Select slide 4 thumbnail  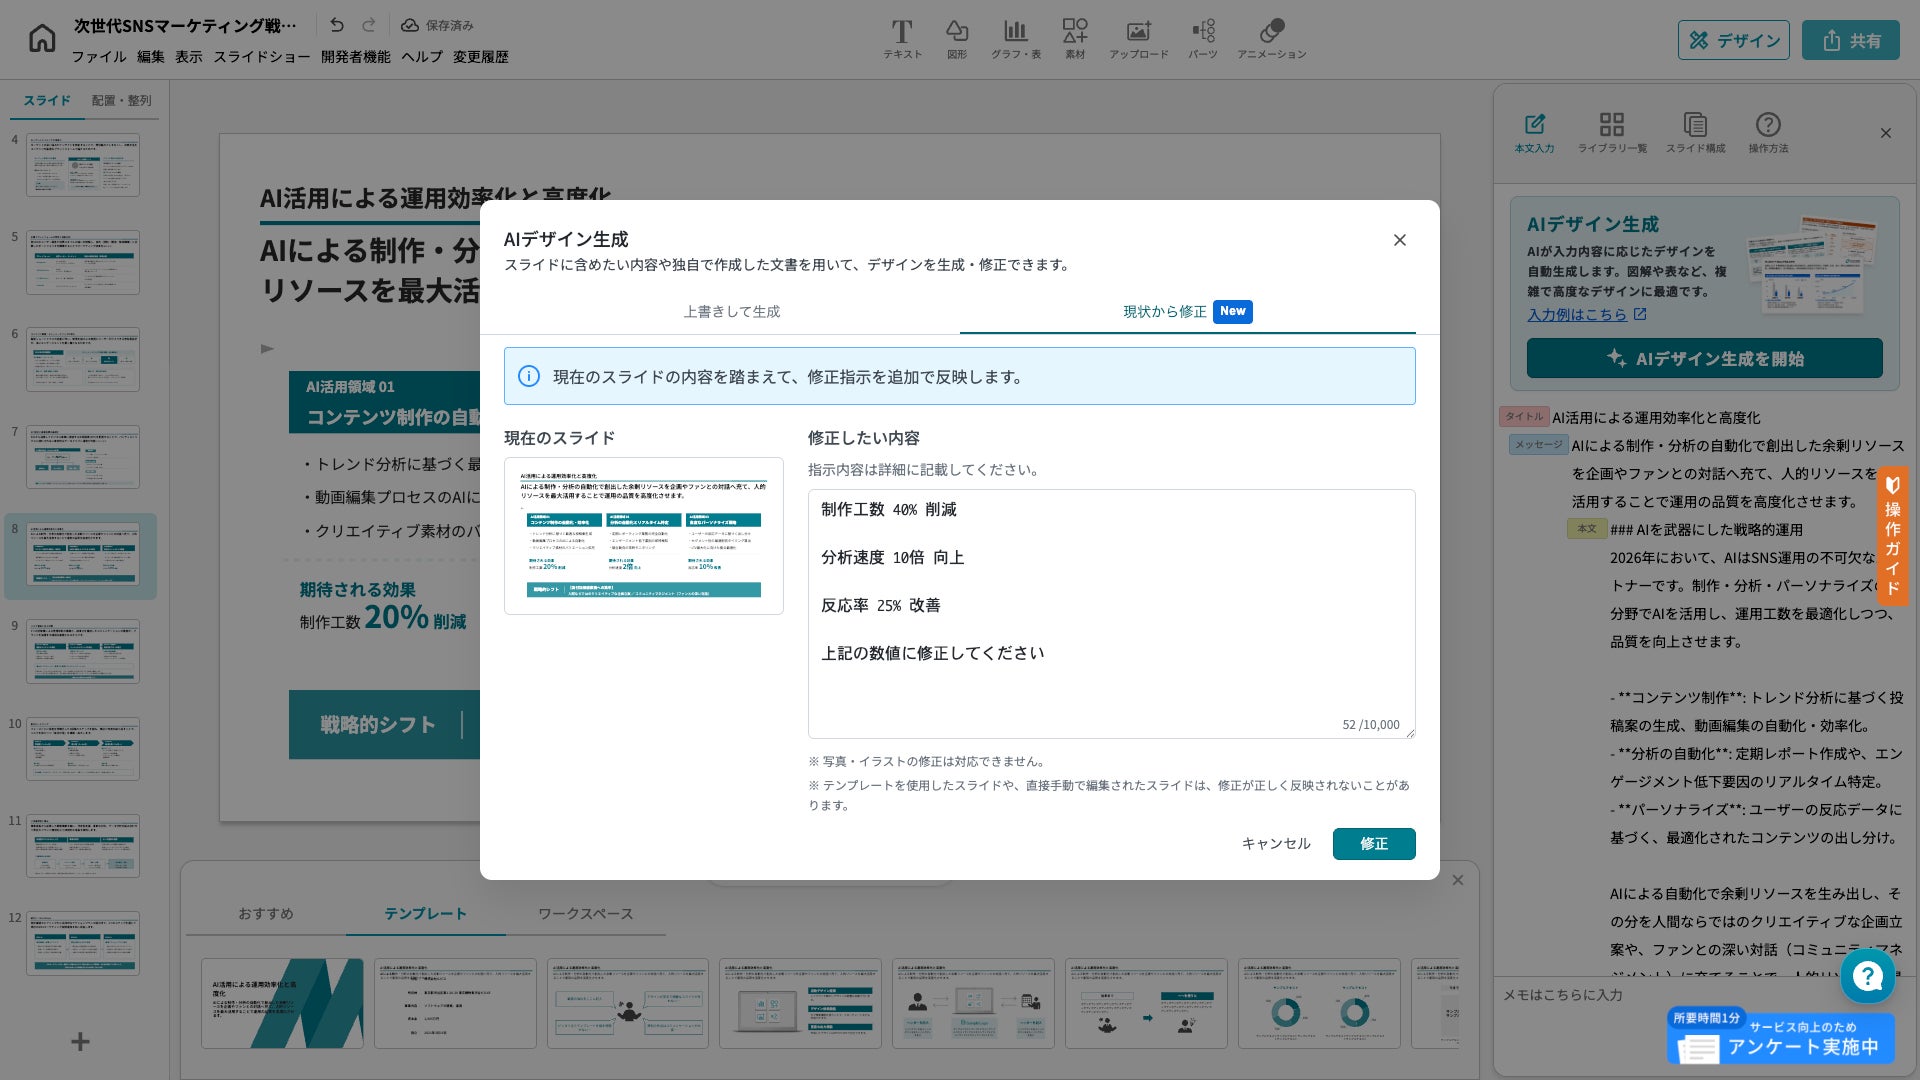click(x=83, y=165)
